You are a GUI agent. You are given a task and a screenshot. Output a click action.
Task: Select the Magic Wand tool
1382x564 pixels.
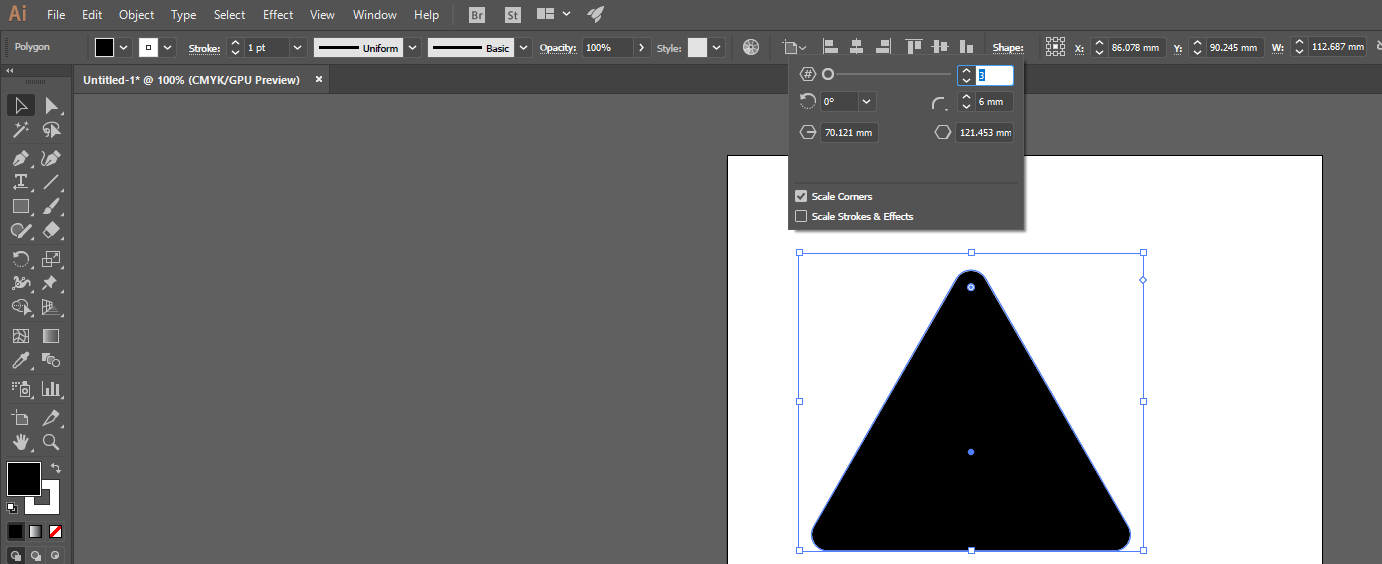[x=20, y=131]
